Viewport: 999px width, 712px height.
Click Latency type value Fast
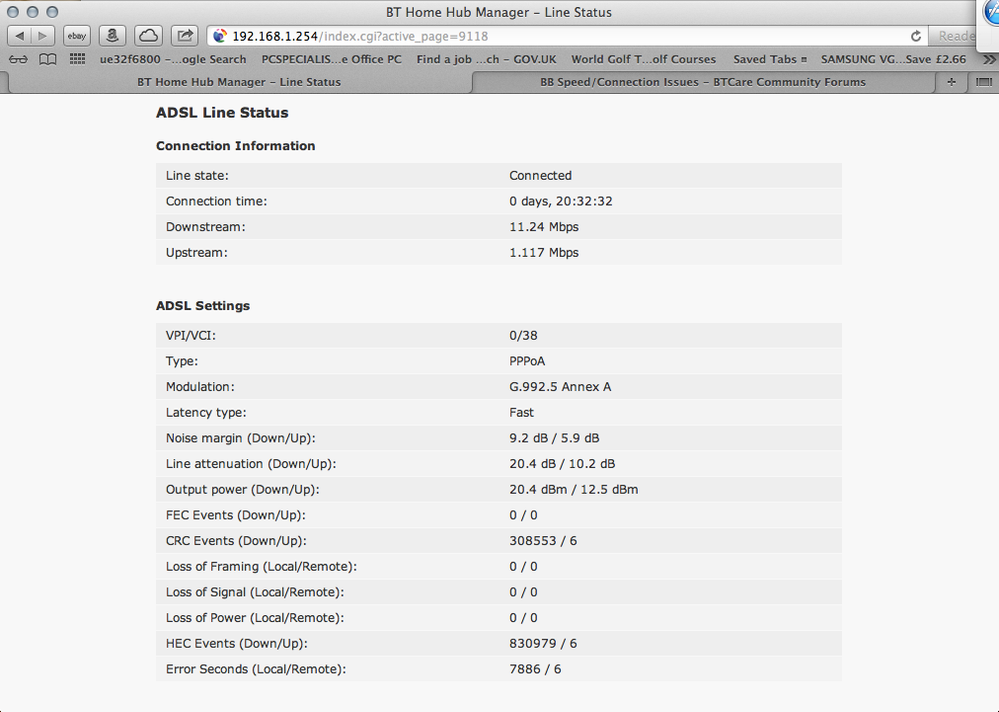pos(521,413)
